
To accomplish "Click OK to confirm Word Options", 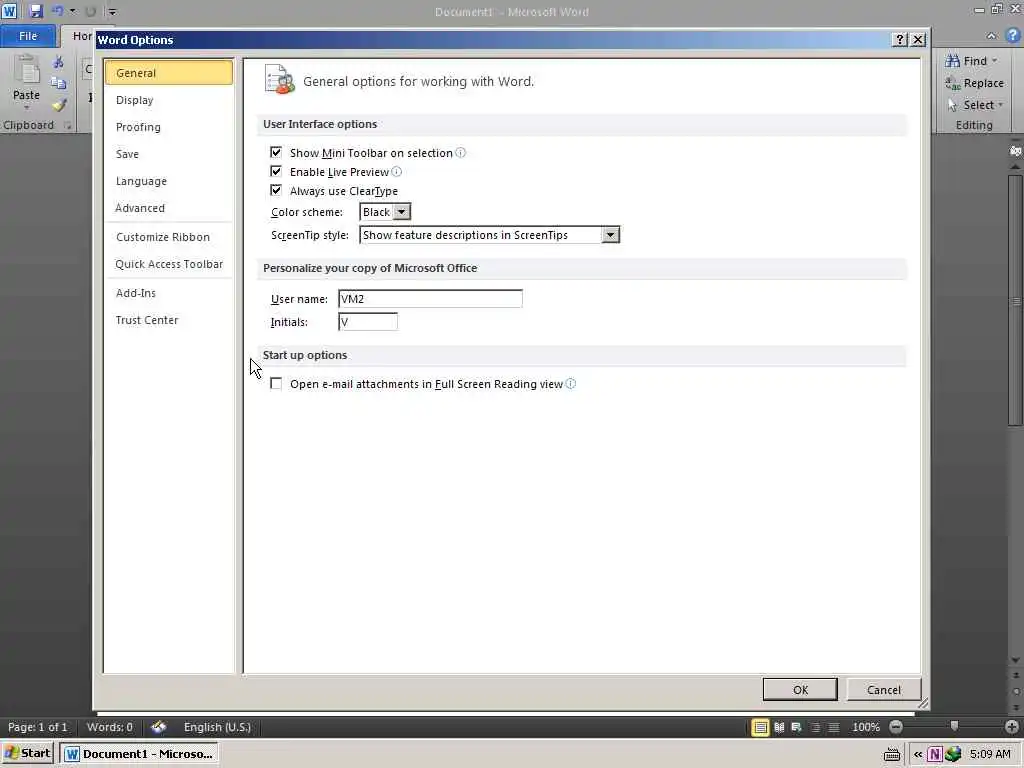I will (x=800, y=690).
